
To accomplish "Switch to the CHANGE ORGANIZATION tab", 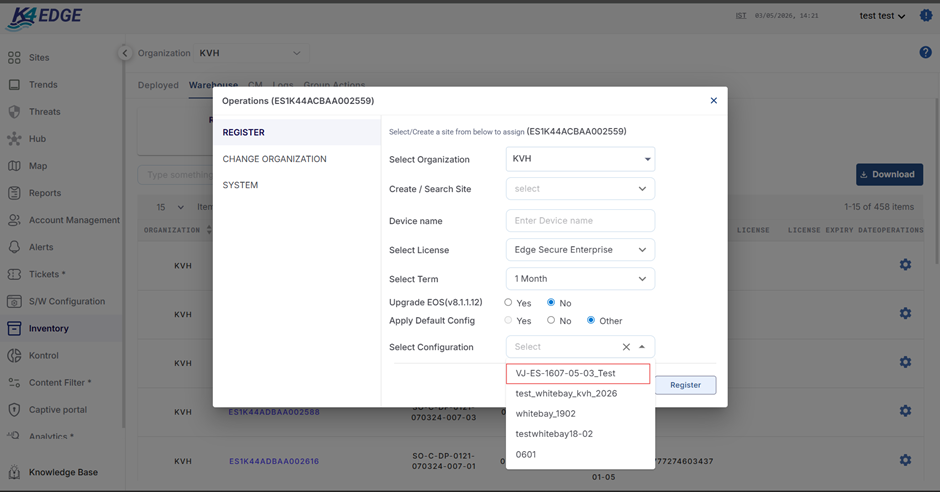I will click(274, 159).
